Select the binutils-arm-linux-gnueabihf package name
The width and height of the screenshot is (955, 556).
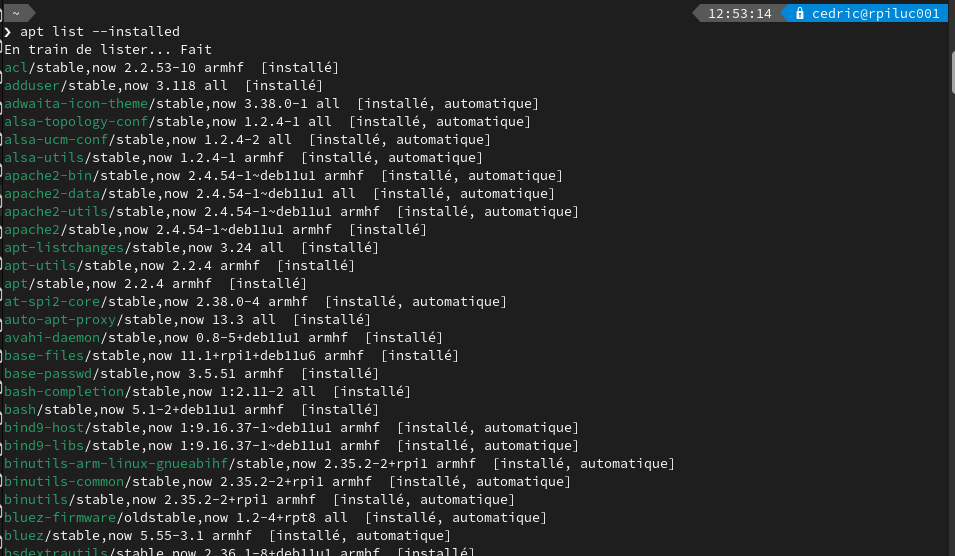(116, 463)
